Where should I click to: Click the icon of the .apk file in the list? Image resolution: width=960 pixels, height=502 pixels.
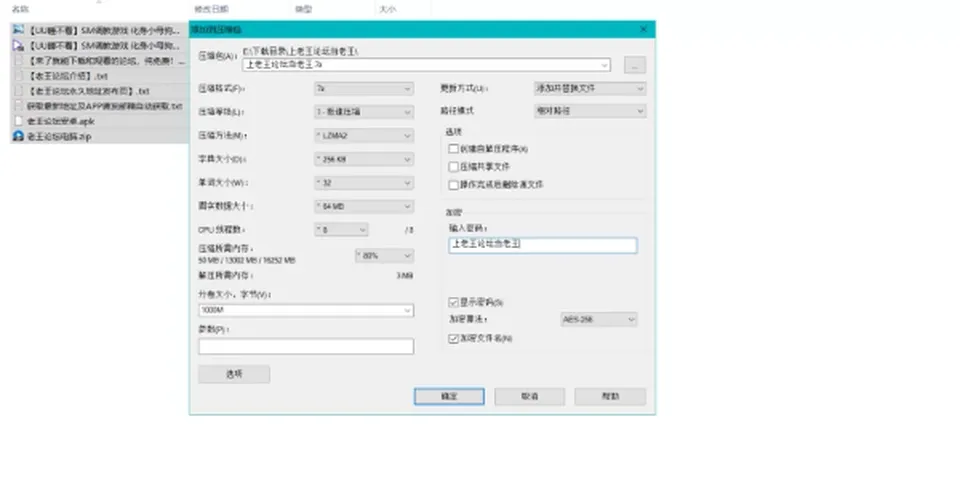tap(18, 121)
